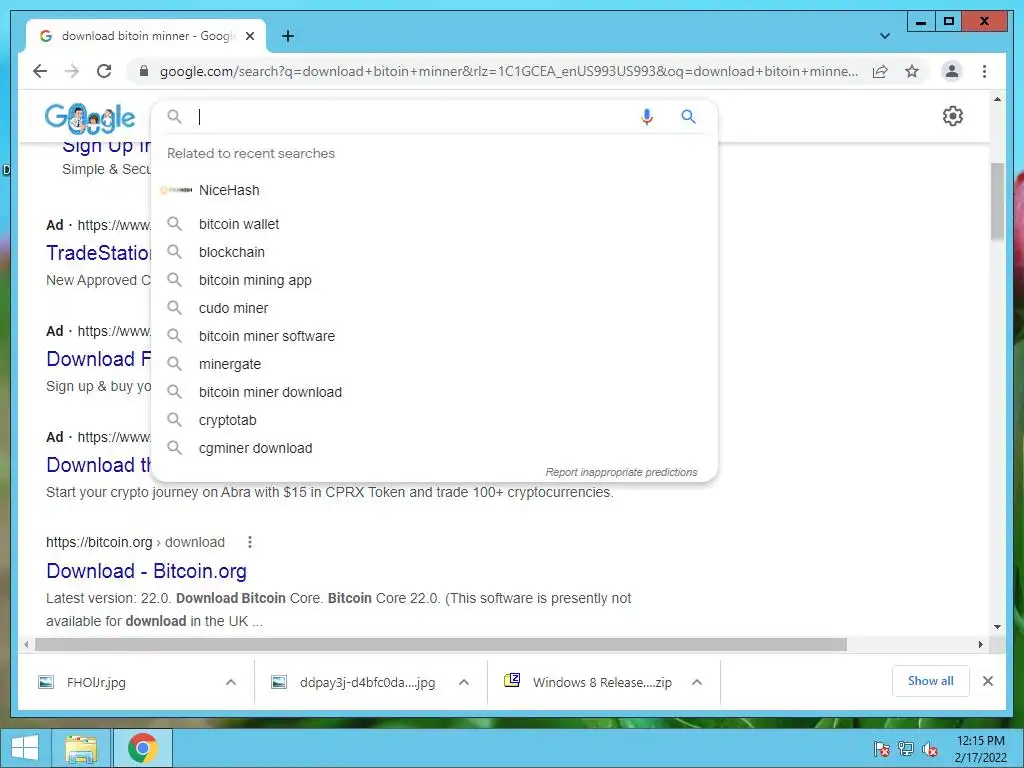
Task: Click the blue search magnifier button
Action: pos(688,116)
